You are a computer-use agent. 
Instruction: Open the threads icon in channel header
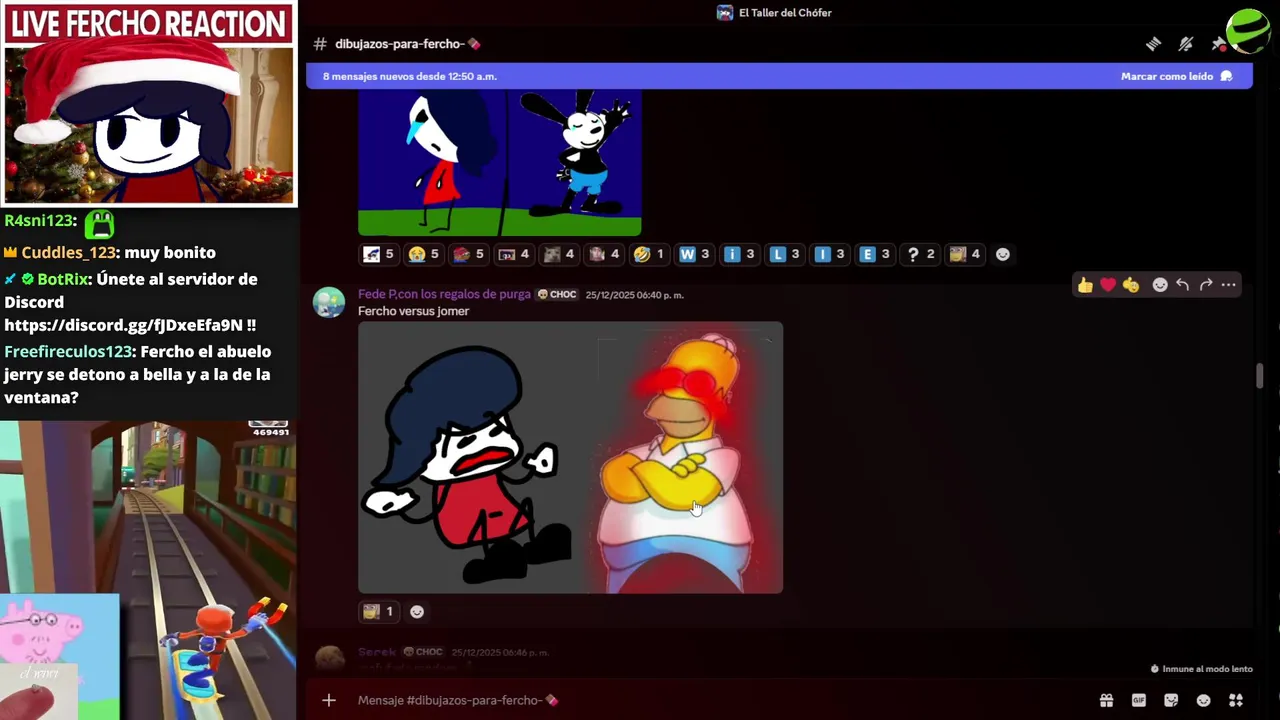(1153, 44)
